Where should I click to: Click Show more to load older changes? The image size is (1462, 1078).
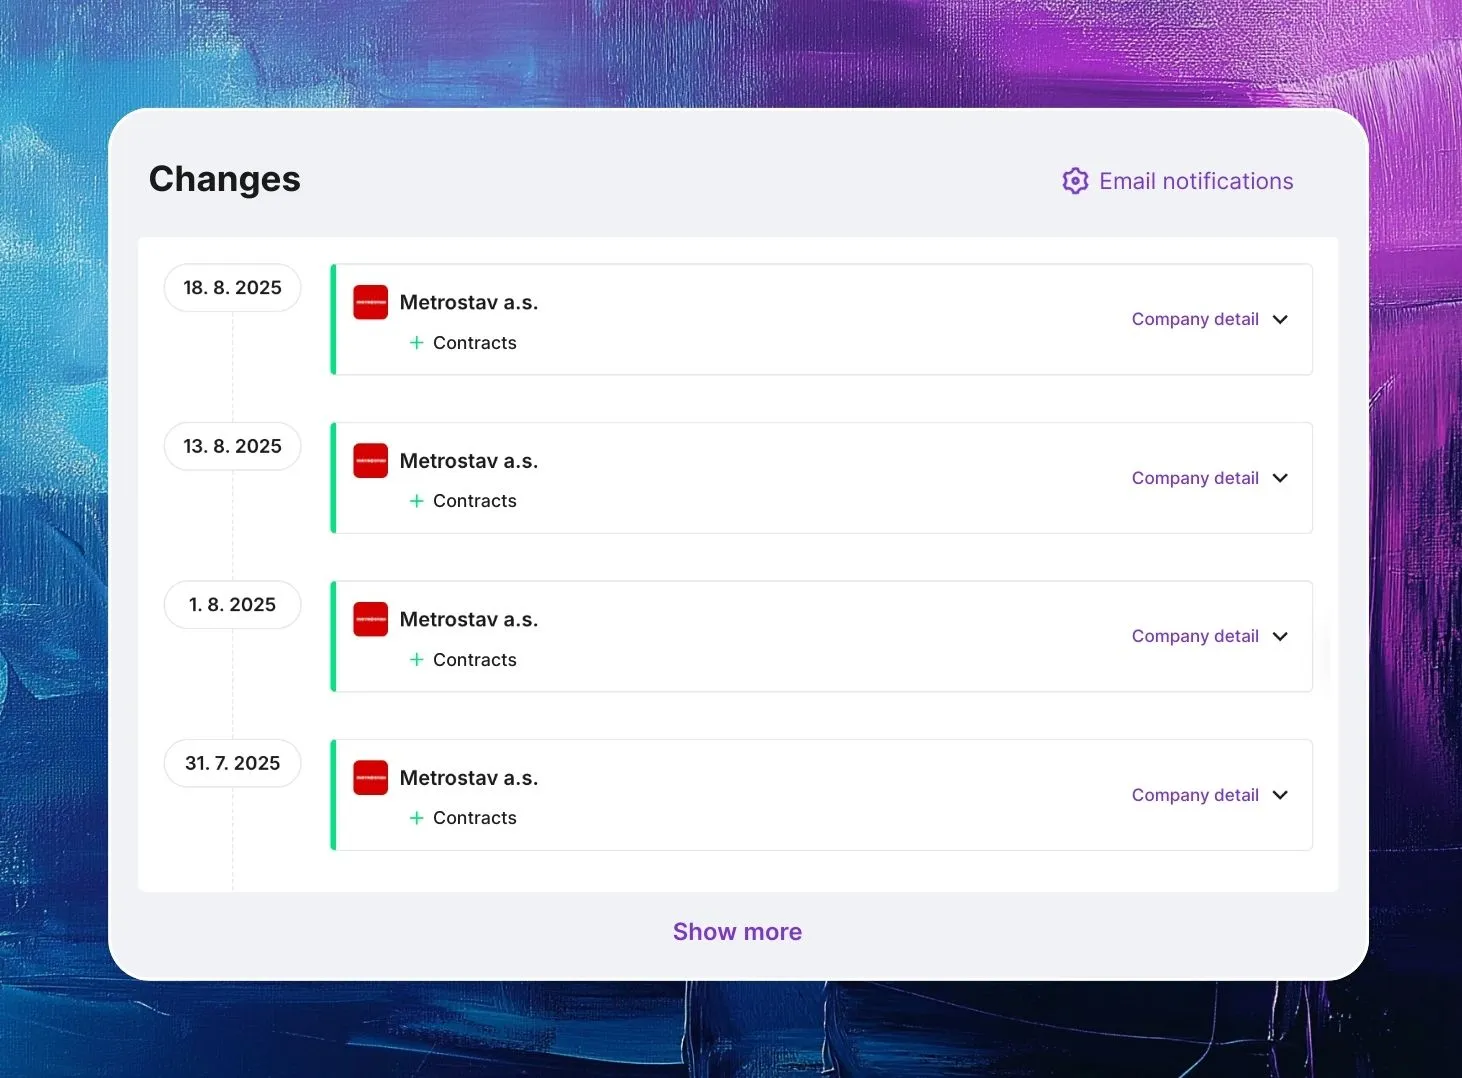pos(737,932)
